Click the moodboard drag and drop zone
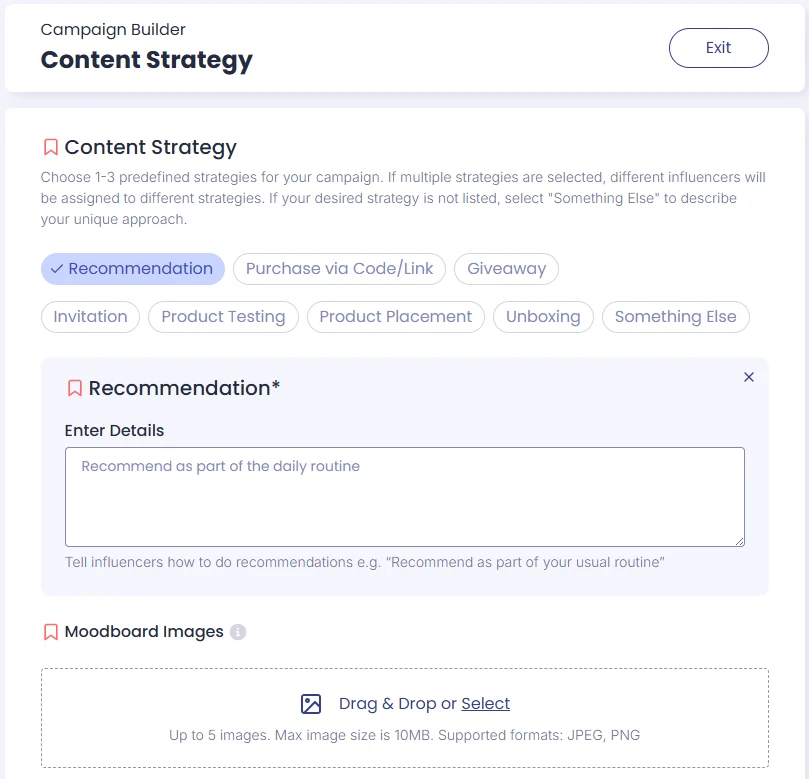Viewport: 809px width, 779px height. tap(405, 718)
